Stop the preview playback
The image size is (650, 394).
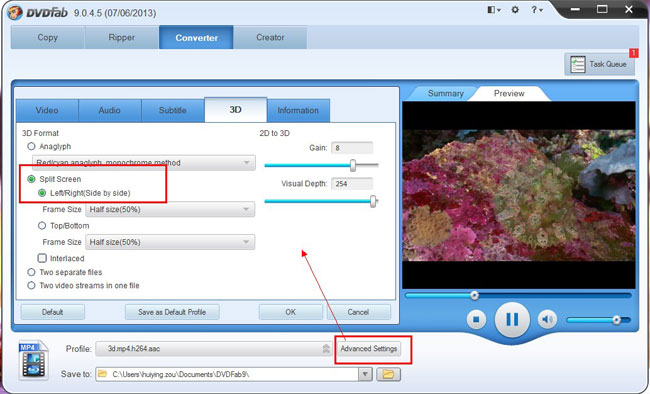point(476,320)
